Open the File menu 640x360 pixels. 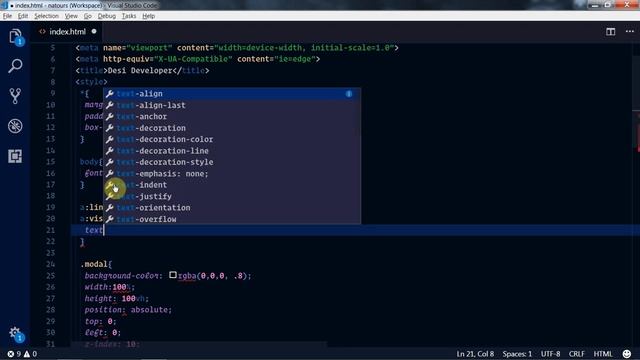pos(7,16)
